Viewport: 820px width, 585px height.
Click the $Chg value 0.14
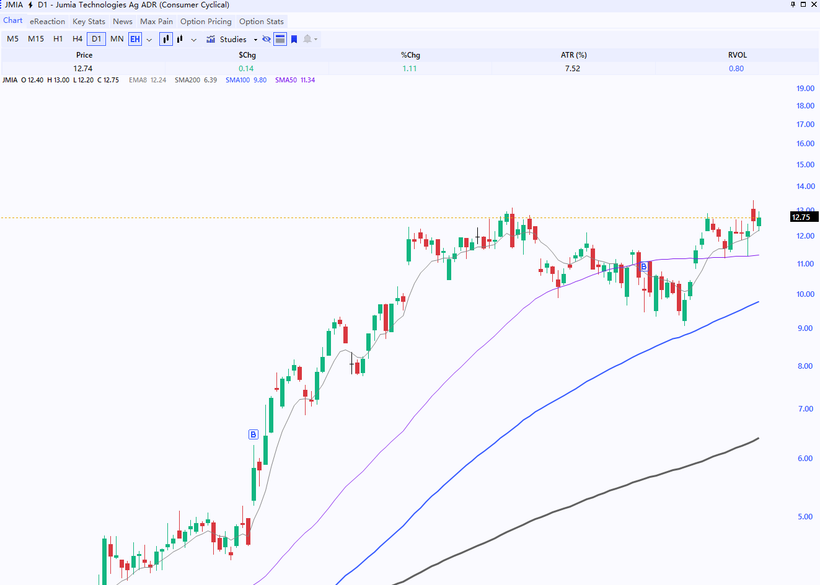(x=246, y=68)
